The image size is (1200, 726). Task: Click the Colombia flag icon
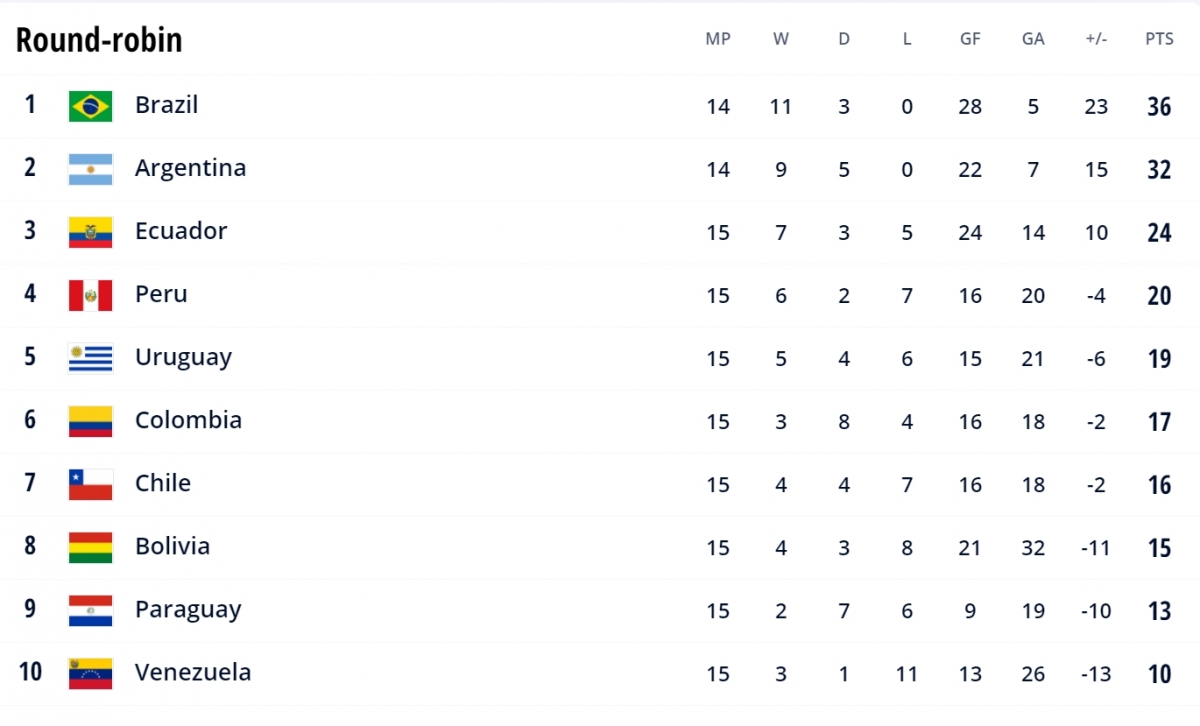(x=90, y=421)
